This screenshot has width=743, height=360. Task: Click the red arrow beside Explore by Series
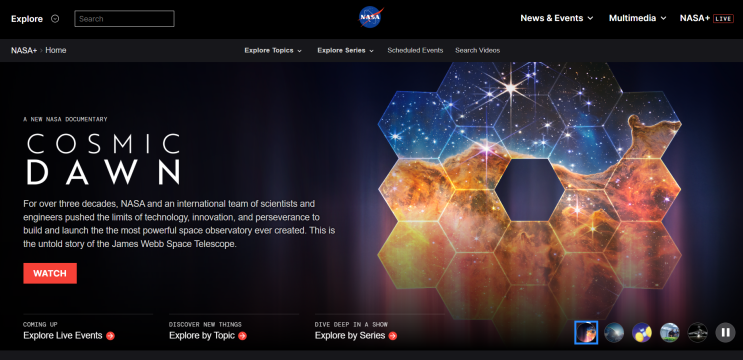[x=393, y=336]
